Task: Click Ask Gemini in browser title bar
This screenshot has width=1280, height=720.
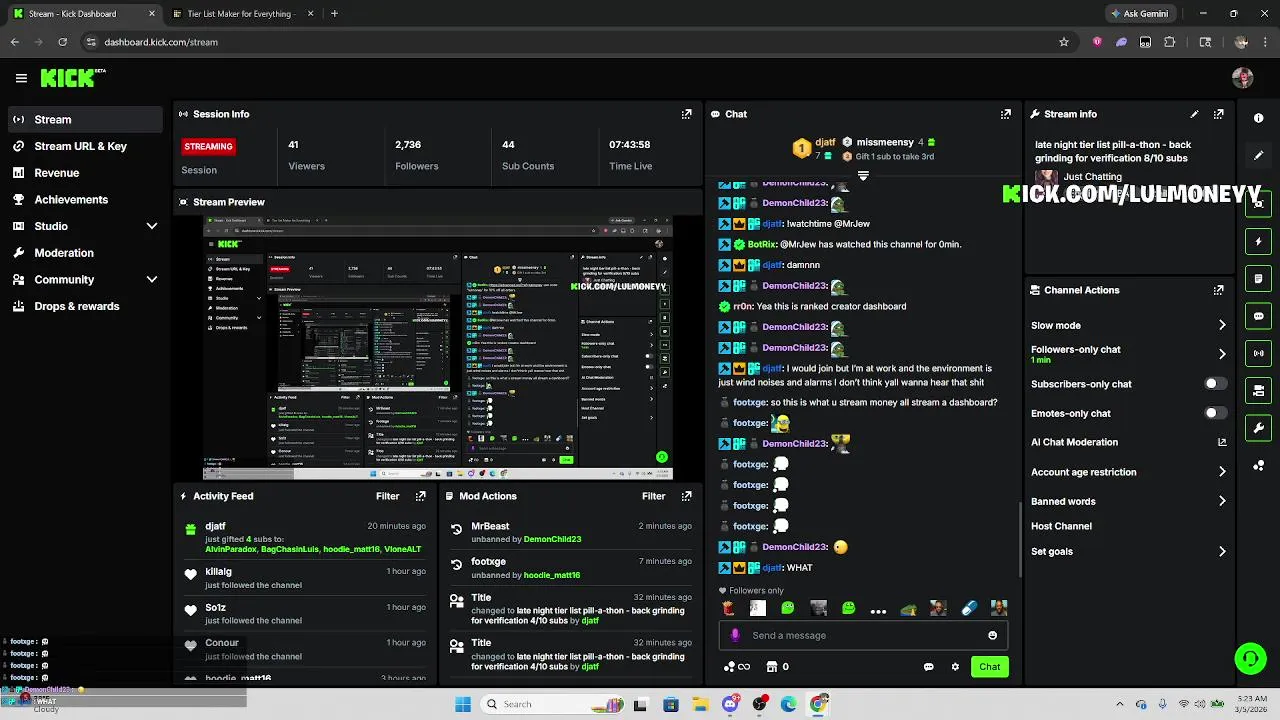Action: click(1140, 14)
